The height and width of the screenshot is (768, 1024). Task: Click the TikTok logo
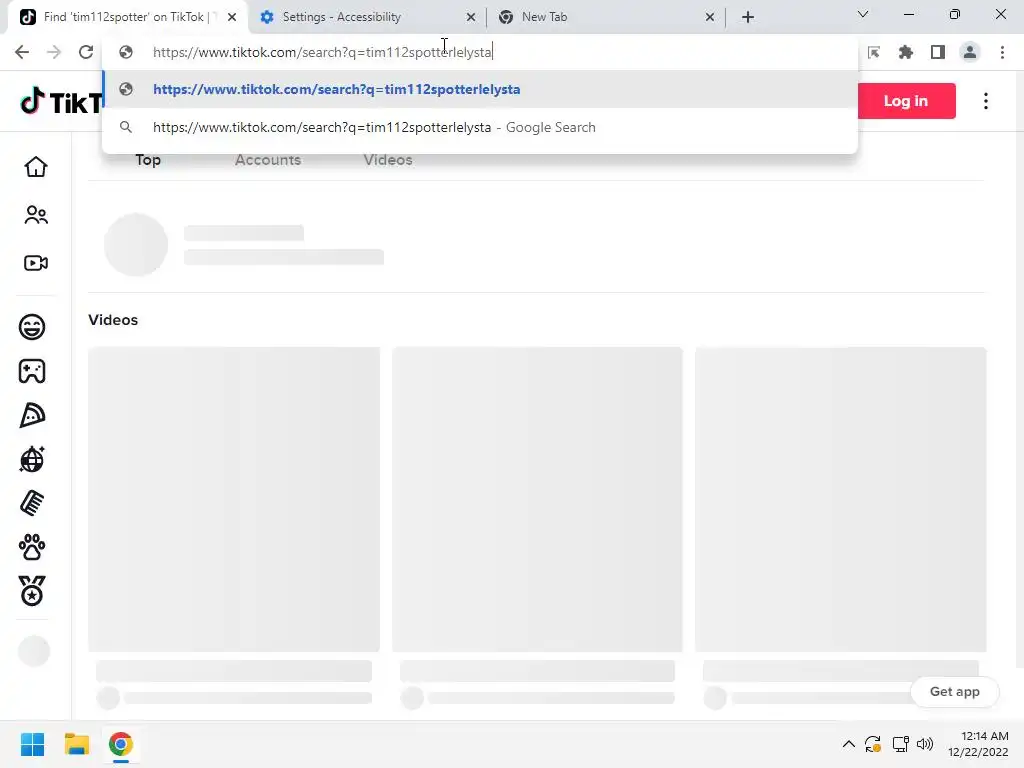61,102
